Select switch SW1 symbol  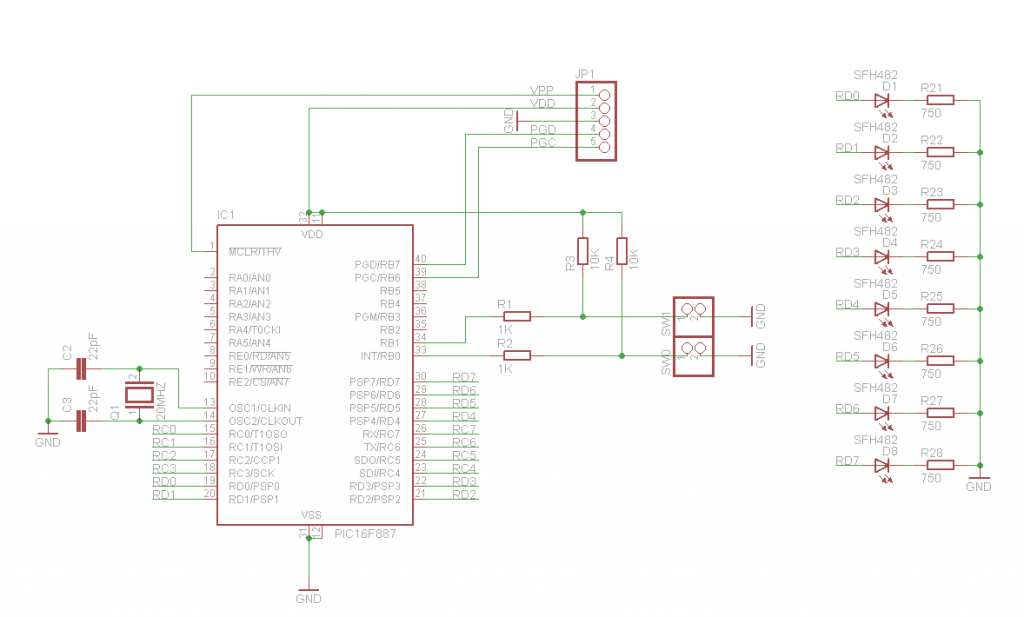694,317
